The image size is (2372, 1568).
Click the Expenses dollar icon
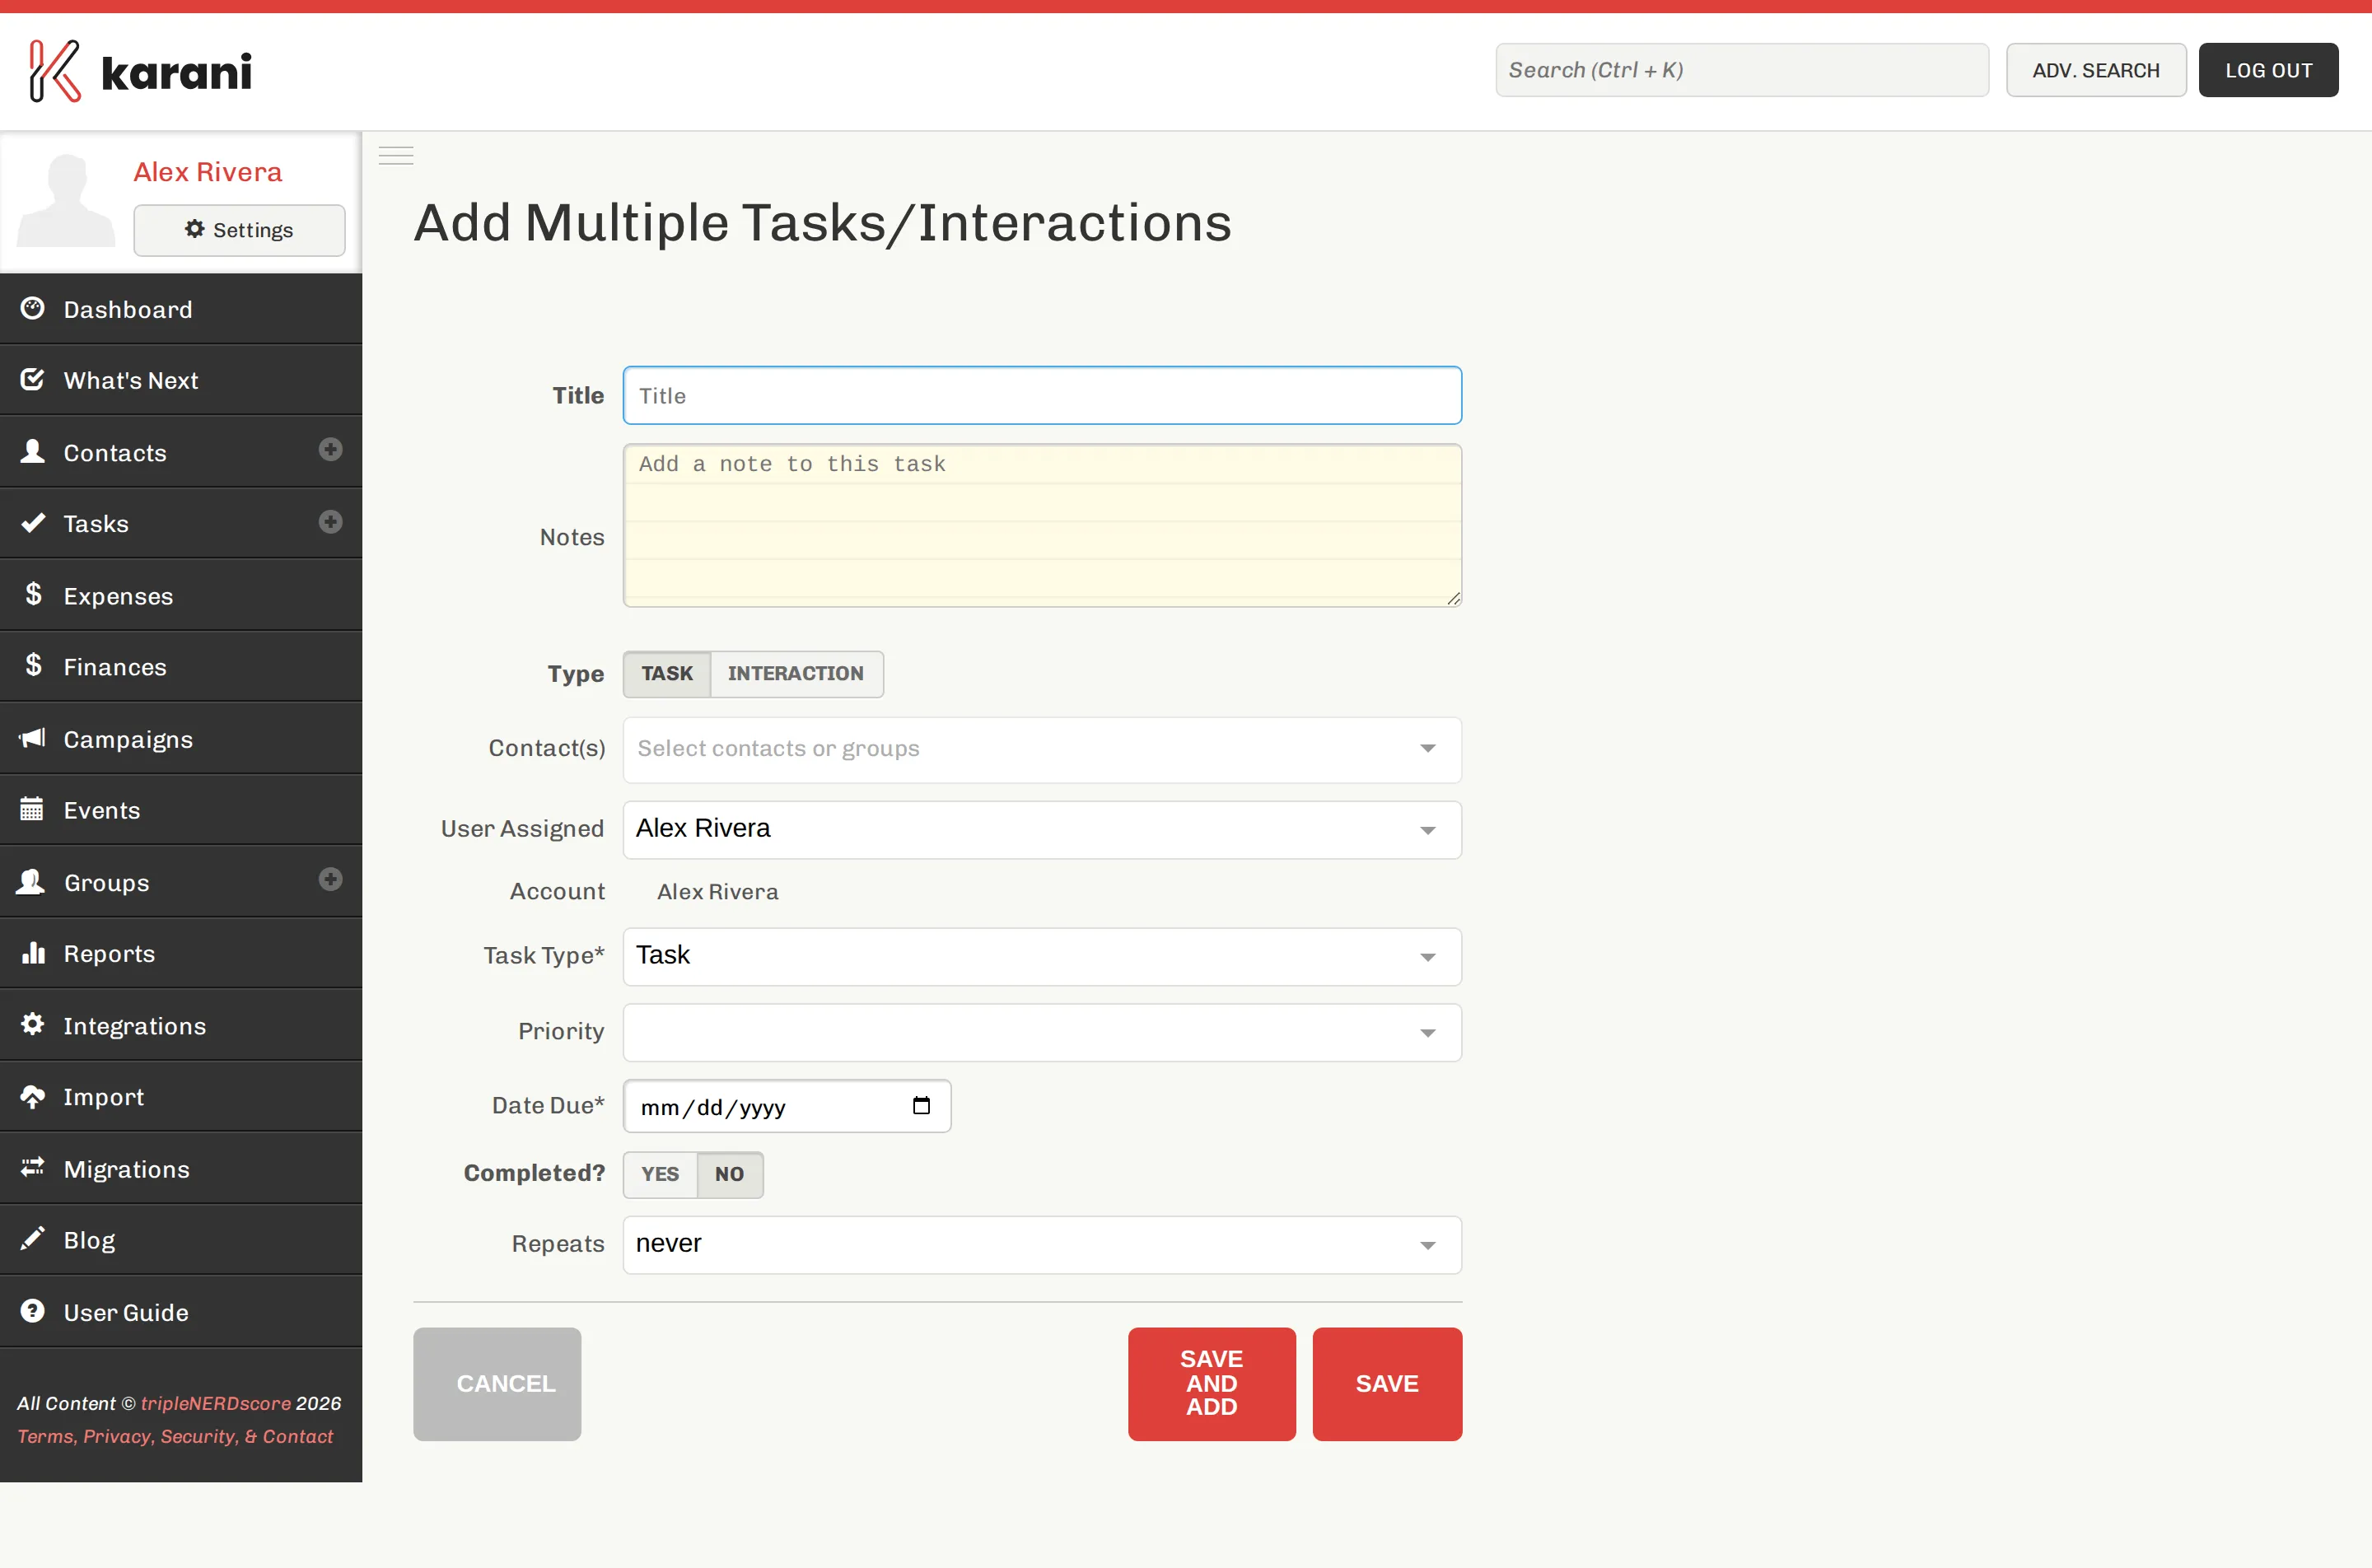tap(33, 594)
